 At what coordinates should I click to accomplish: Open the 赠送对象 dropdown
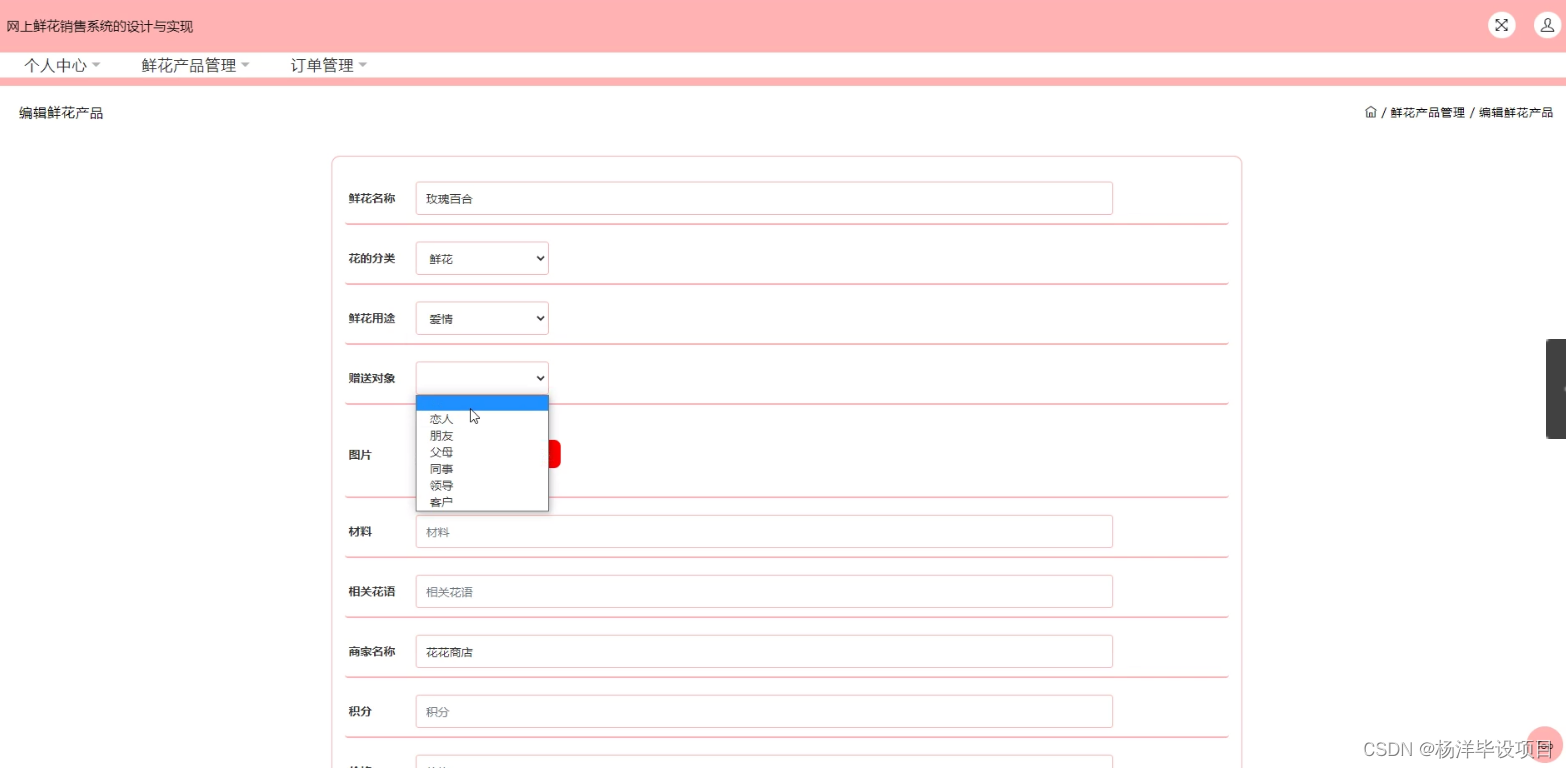481,378
